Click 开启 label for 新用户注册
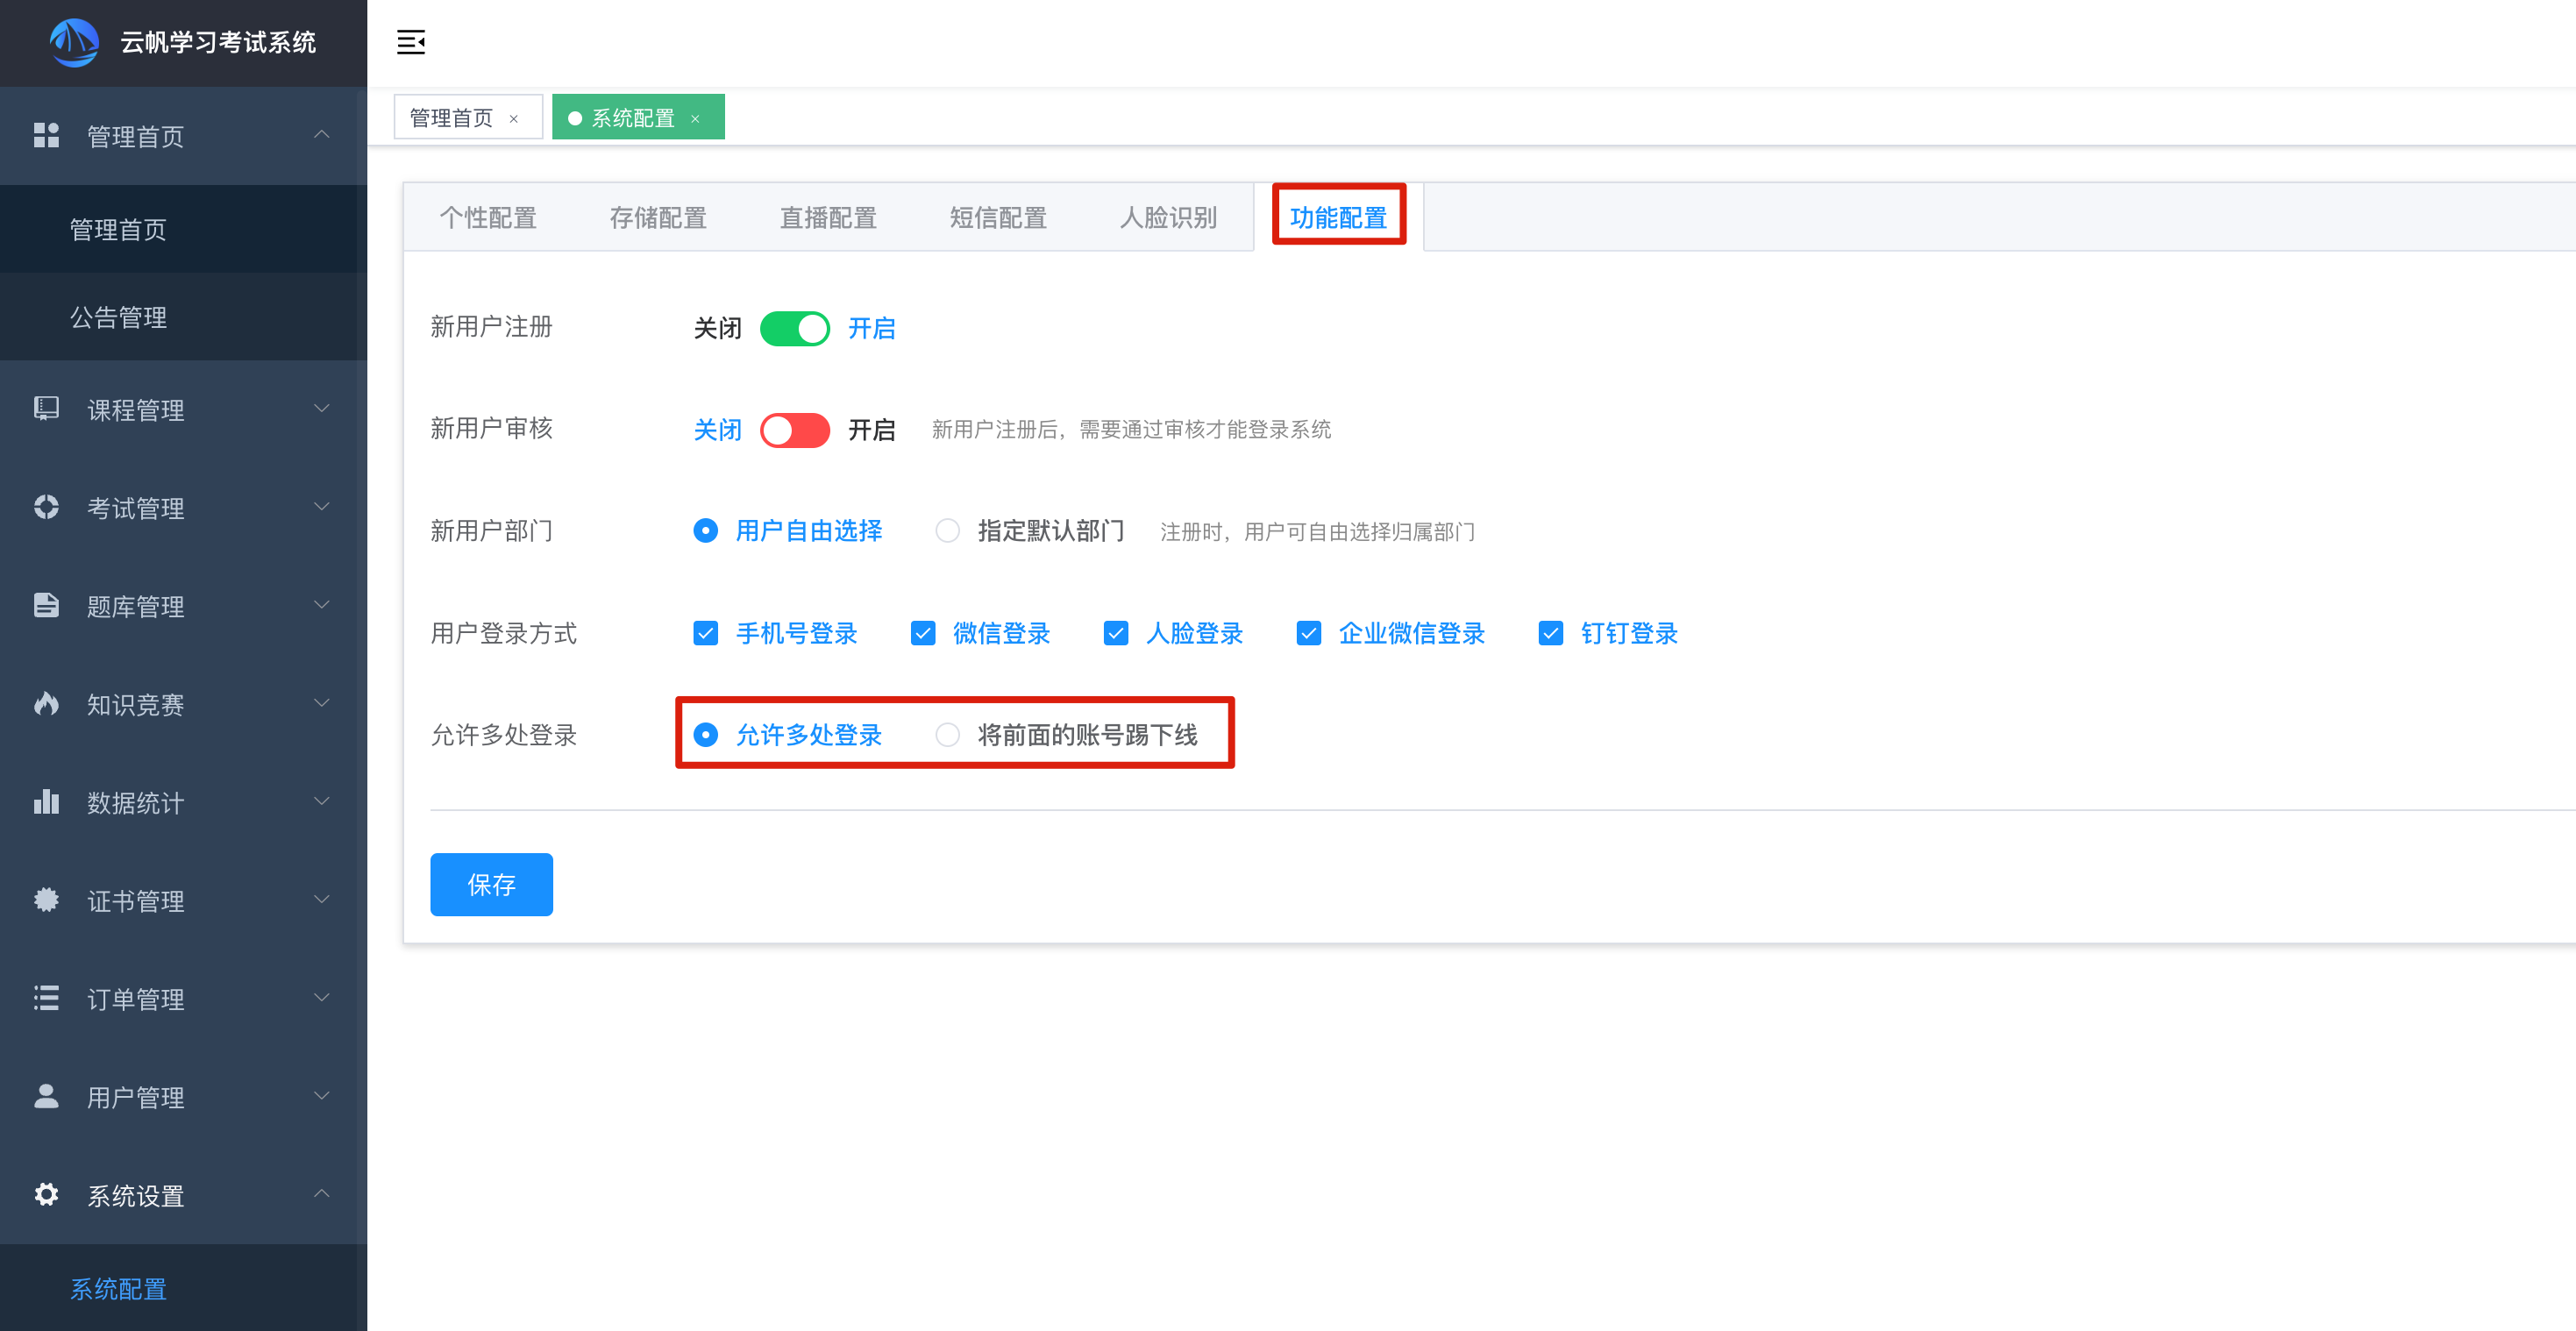The image size is (2576, 1331). tap(872, 328)
